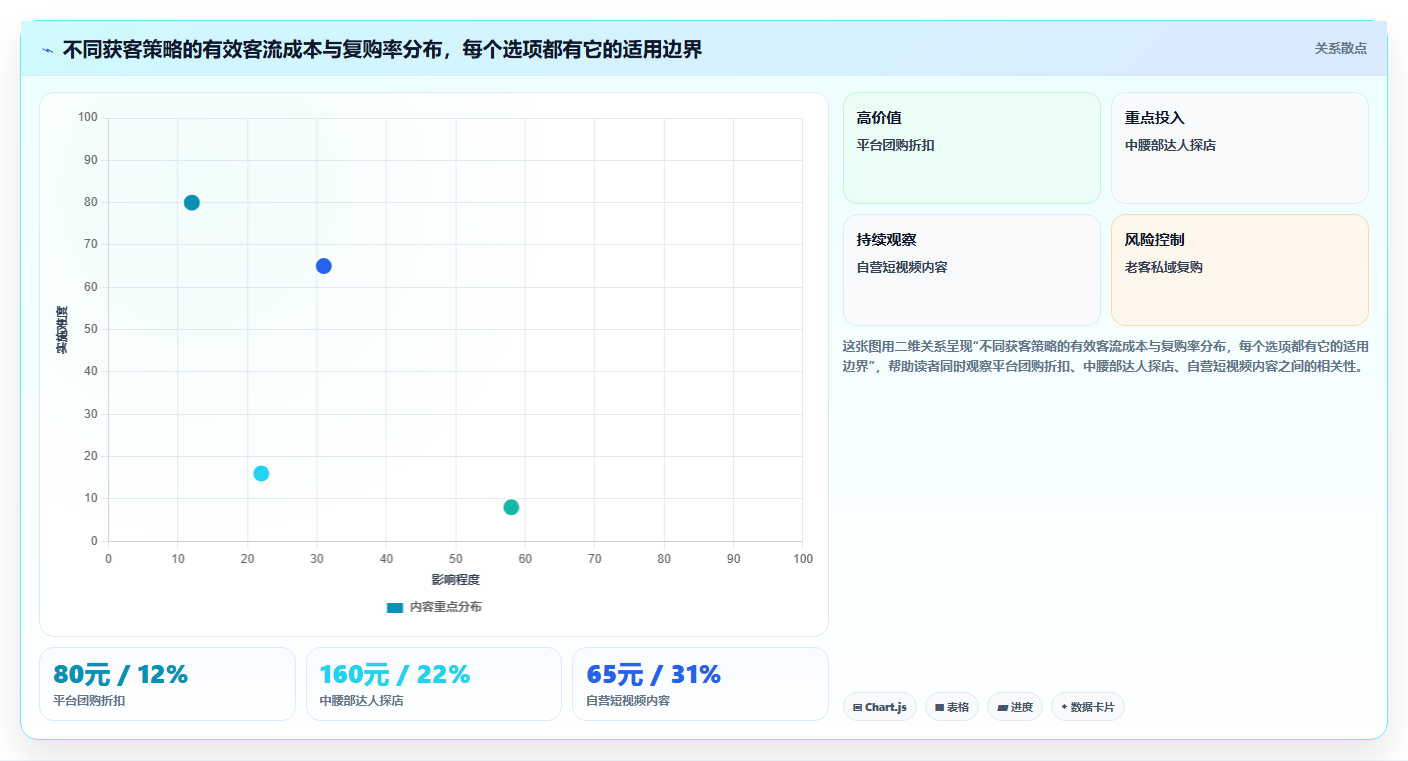Click the x-axis tick label 70

coord(595,559)
